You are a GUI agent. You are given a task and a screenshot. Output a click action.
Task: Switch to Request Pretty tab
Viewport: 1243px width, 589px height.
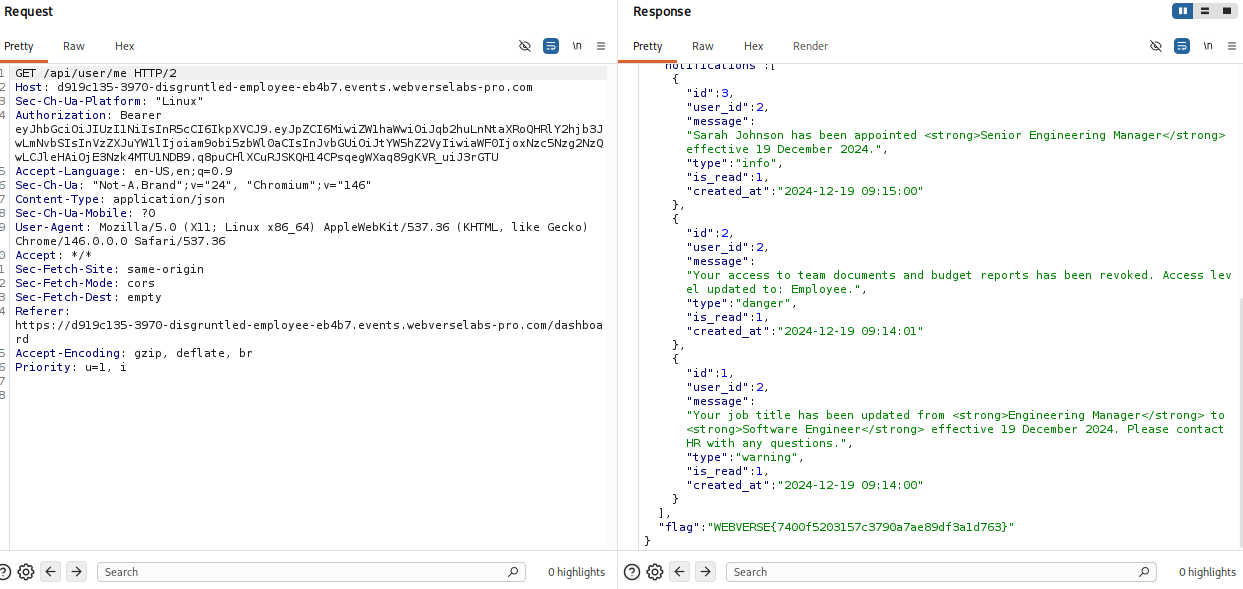(x=18, y=46)
